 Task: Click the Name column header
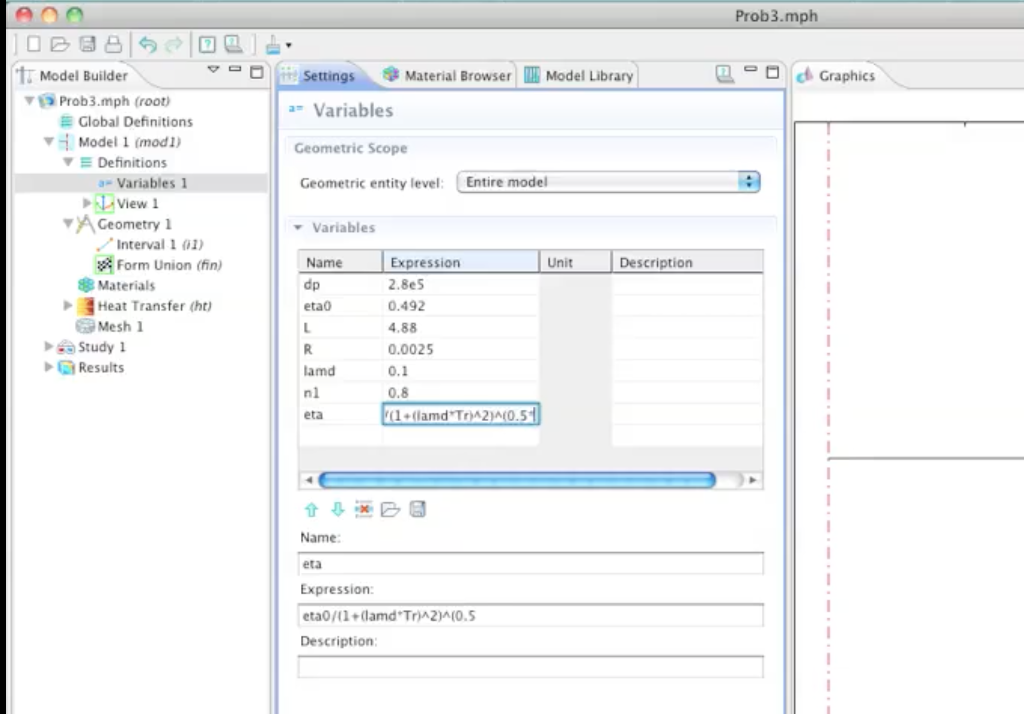(x=340, y=263)
